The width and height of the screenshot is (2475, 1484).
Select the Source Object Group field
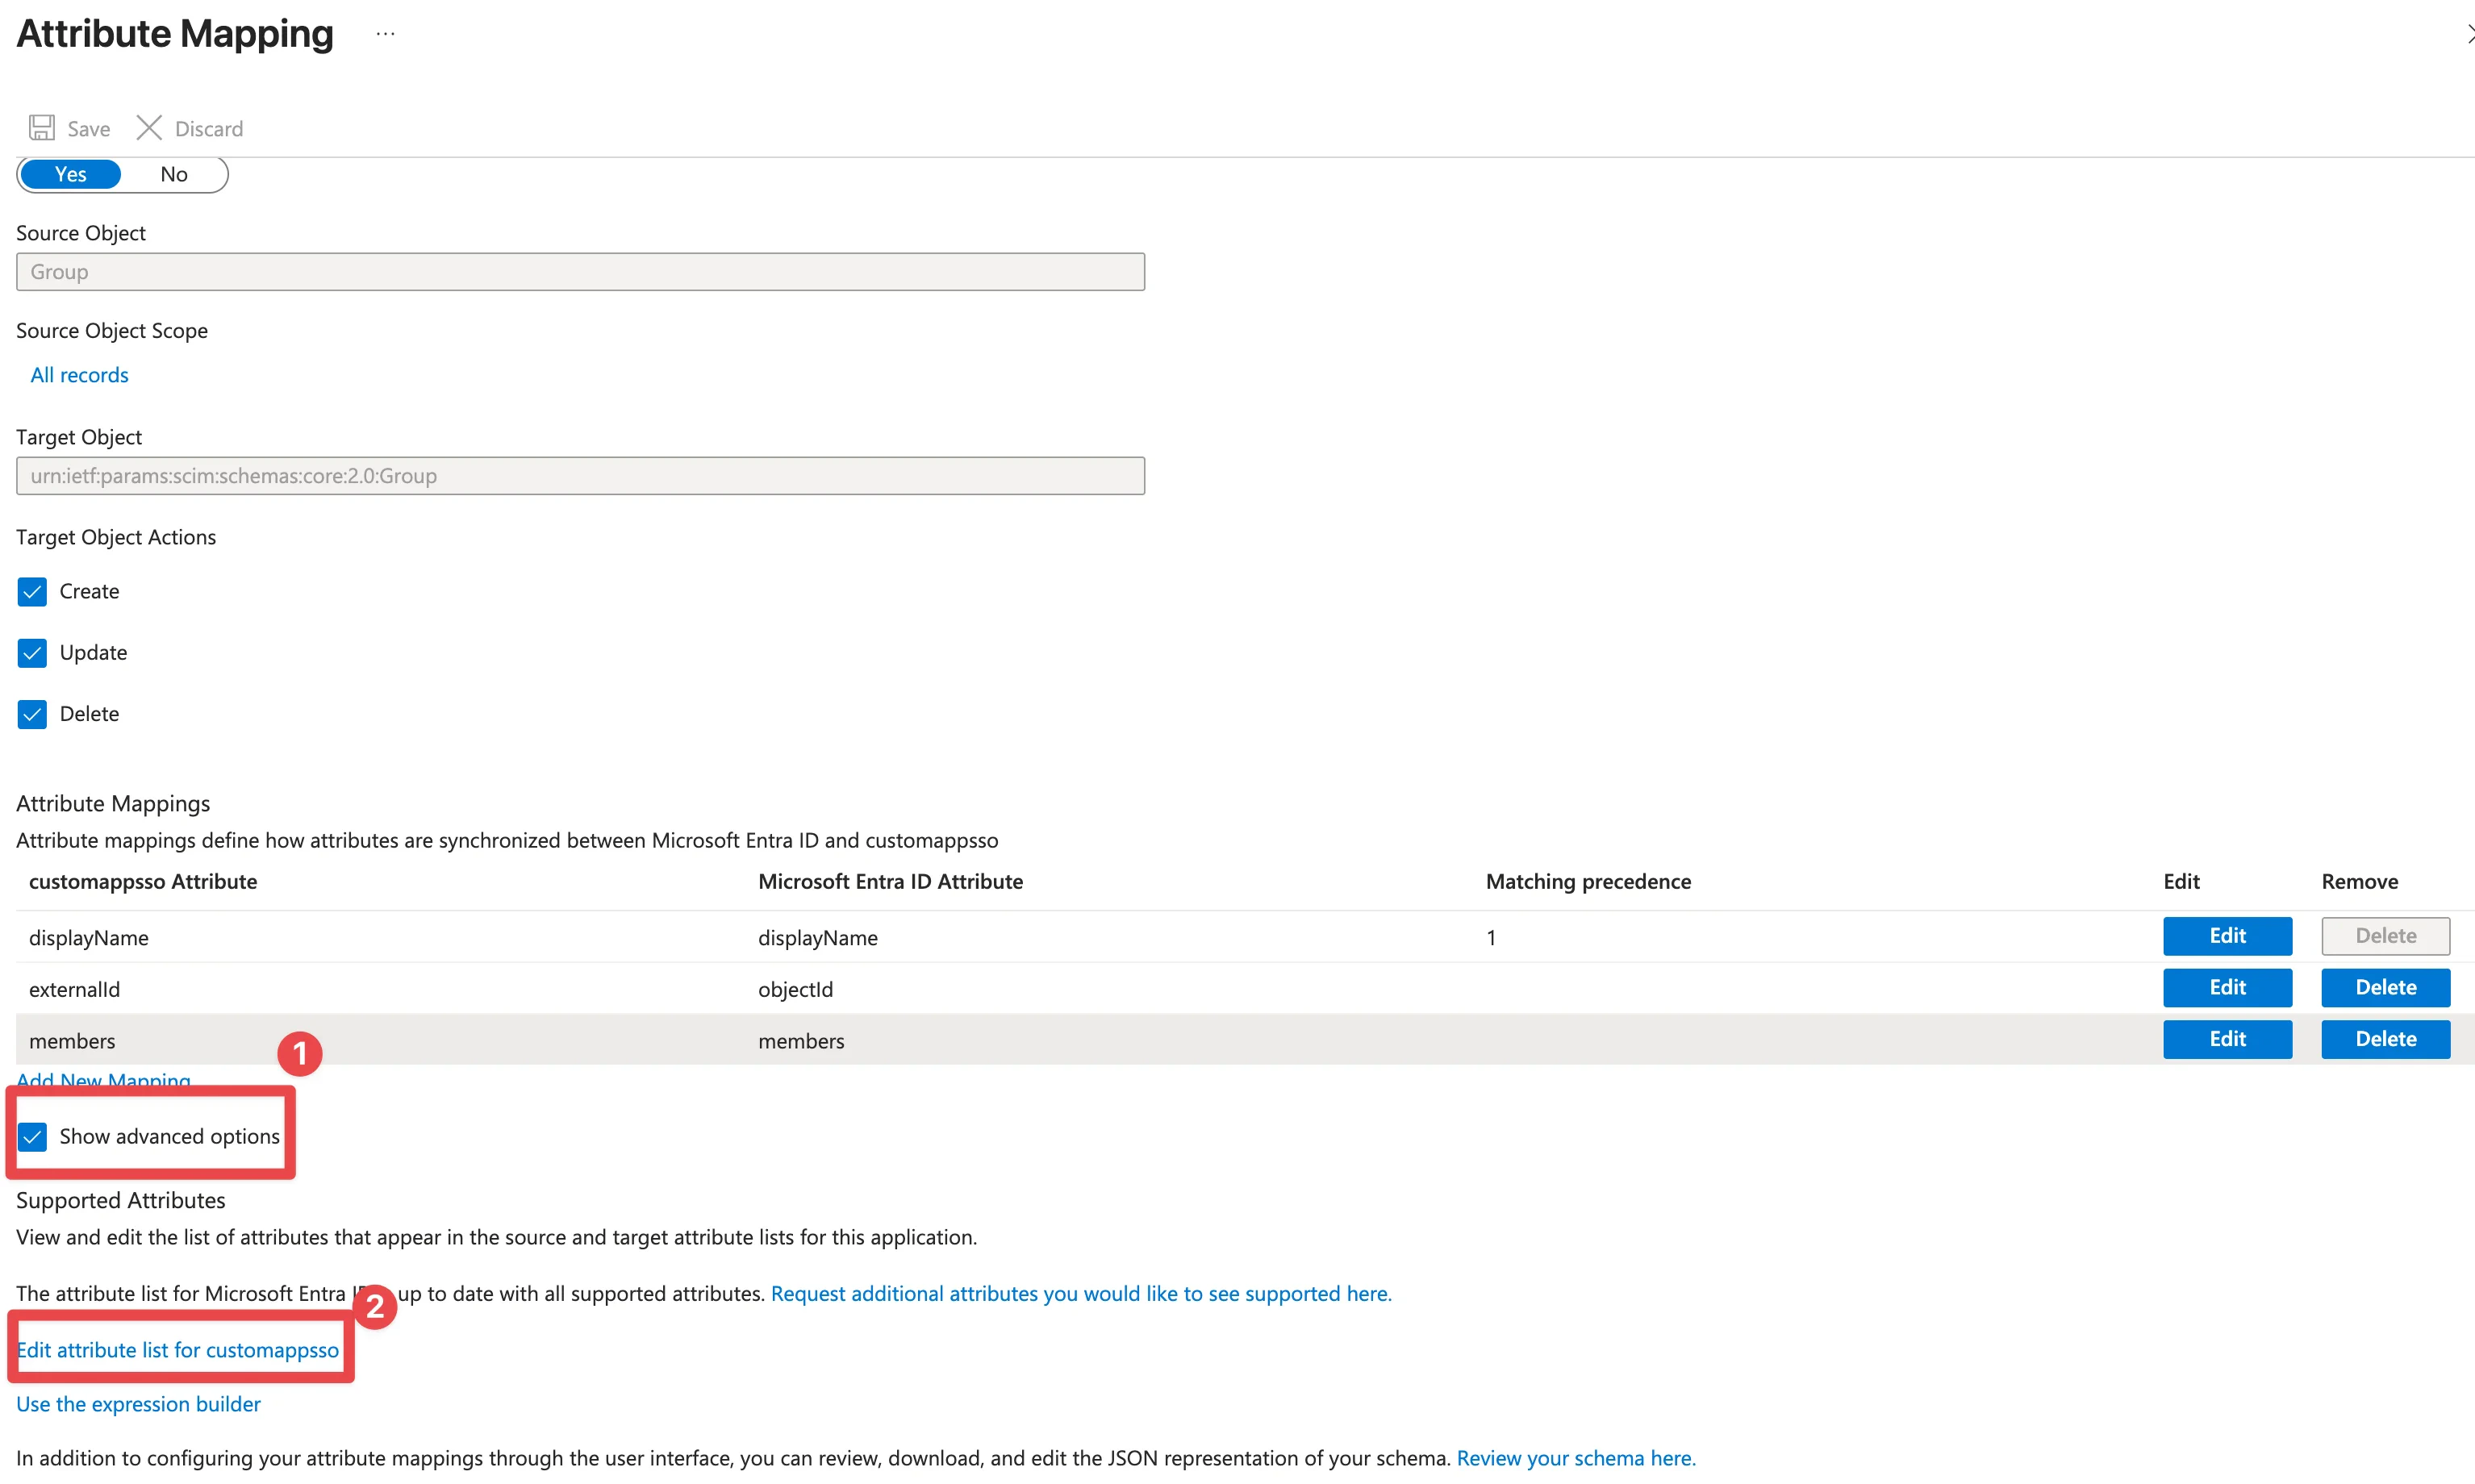click(580, 271)
